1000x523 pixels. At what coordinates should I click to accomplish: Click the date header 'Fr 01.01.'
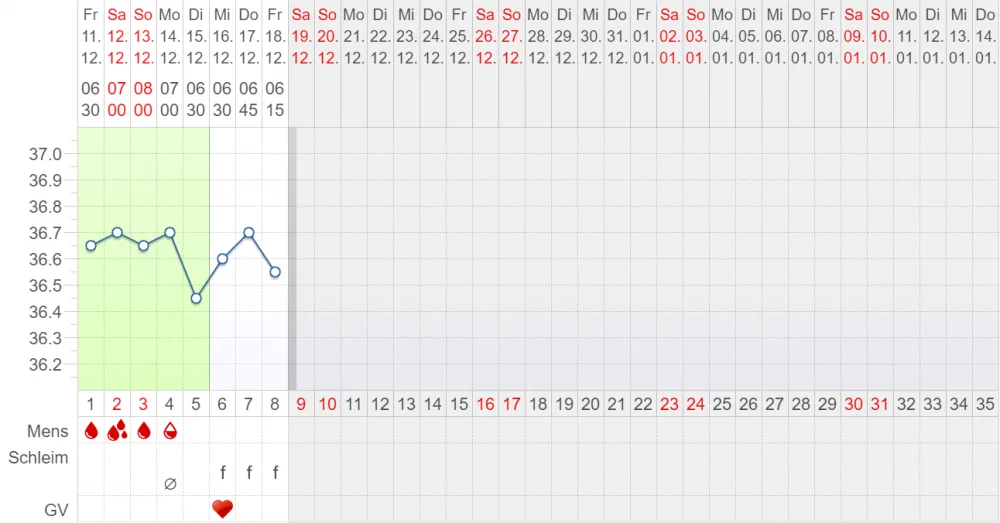pyautogui.click(x=643, y=36)
